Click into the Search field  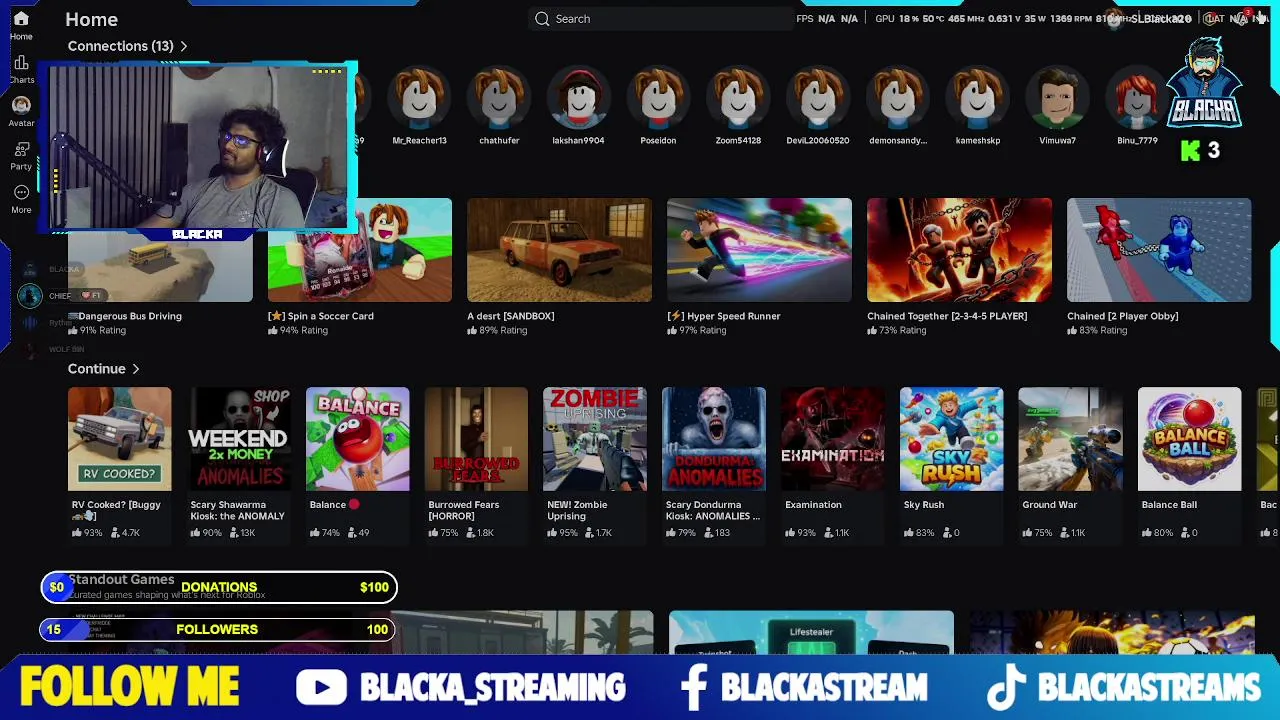[x=660, y=19]
